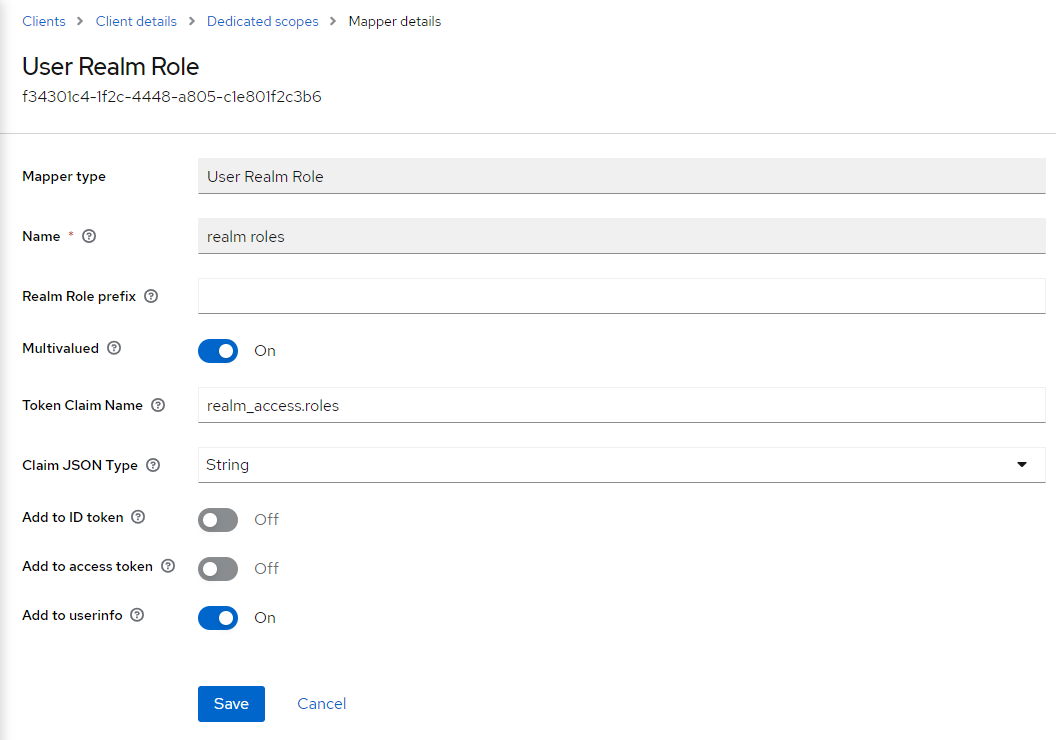Image resolution: width=1056 pixels, height=740 pixels.
Task: Click the Token Claim Name help icon
Action: point(158,405)
